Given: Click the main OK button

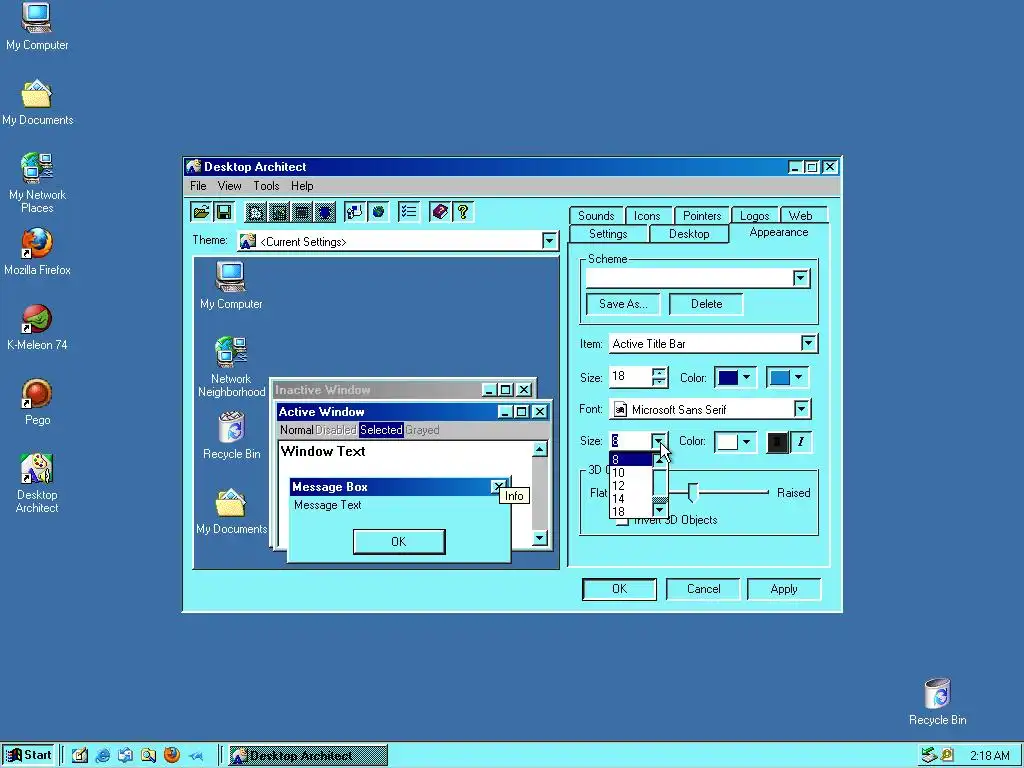Looking at the screenshot, I should 619,588.
